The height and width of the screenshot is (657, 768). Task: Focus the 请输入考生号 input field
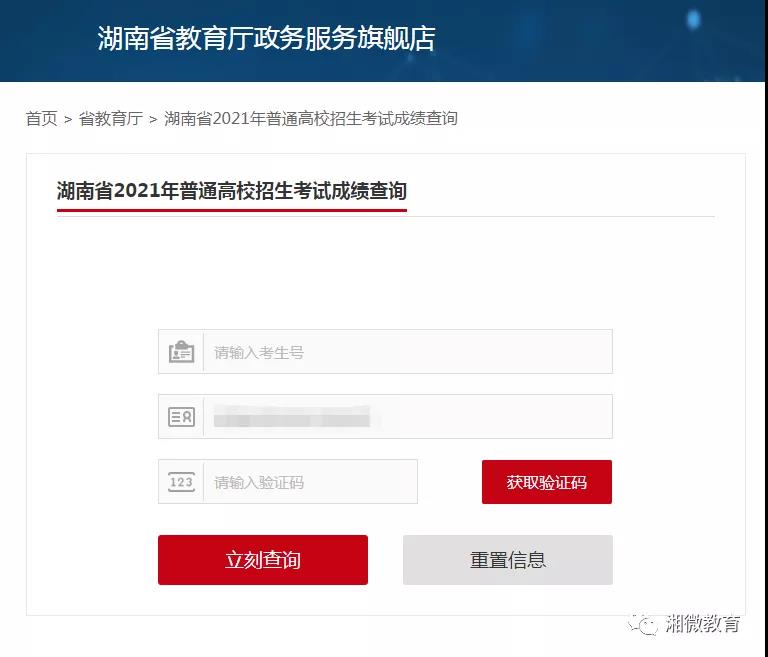[x=407, y=352]
